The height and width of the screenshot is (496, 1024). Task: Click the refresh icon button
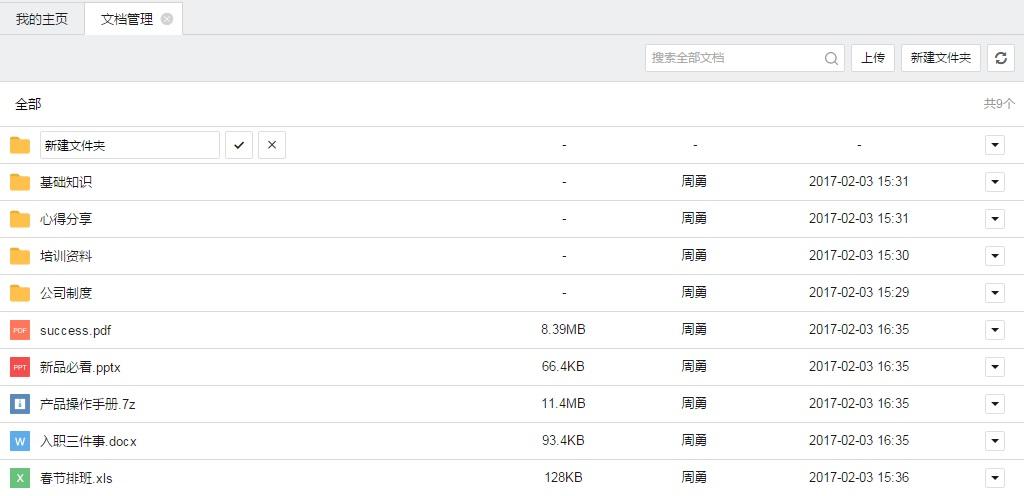[1001, 58]
